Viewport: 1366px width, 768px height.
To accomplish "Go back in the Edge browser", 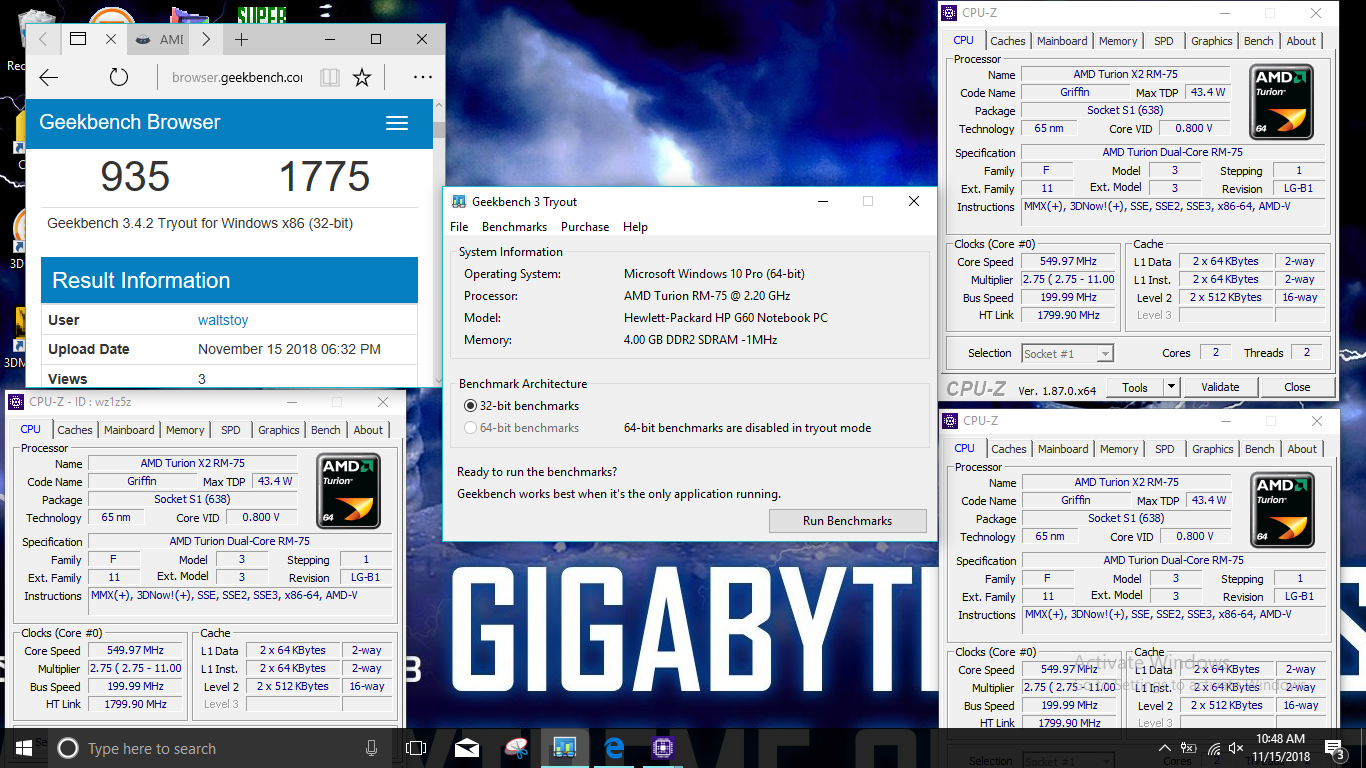I will pos(48,77).
